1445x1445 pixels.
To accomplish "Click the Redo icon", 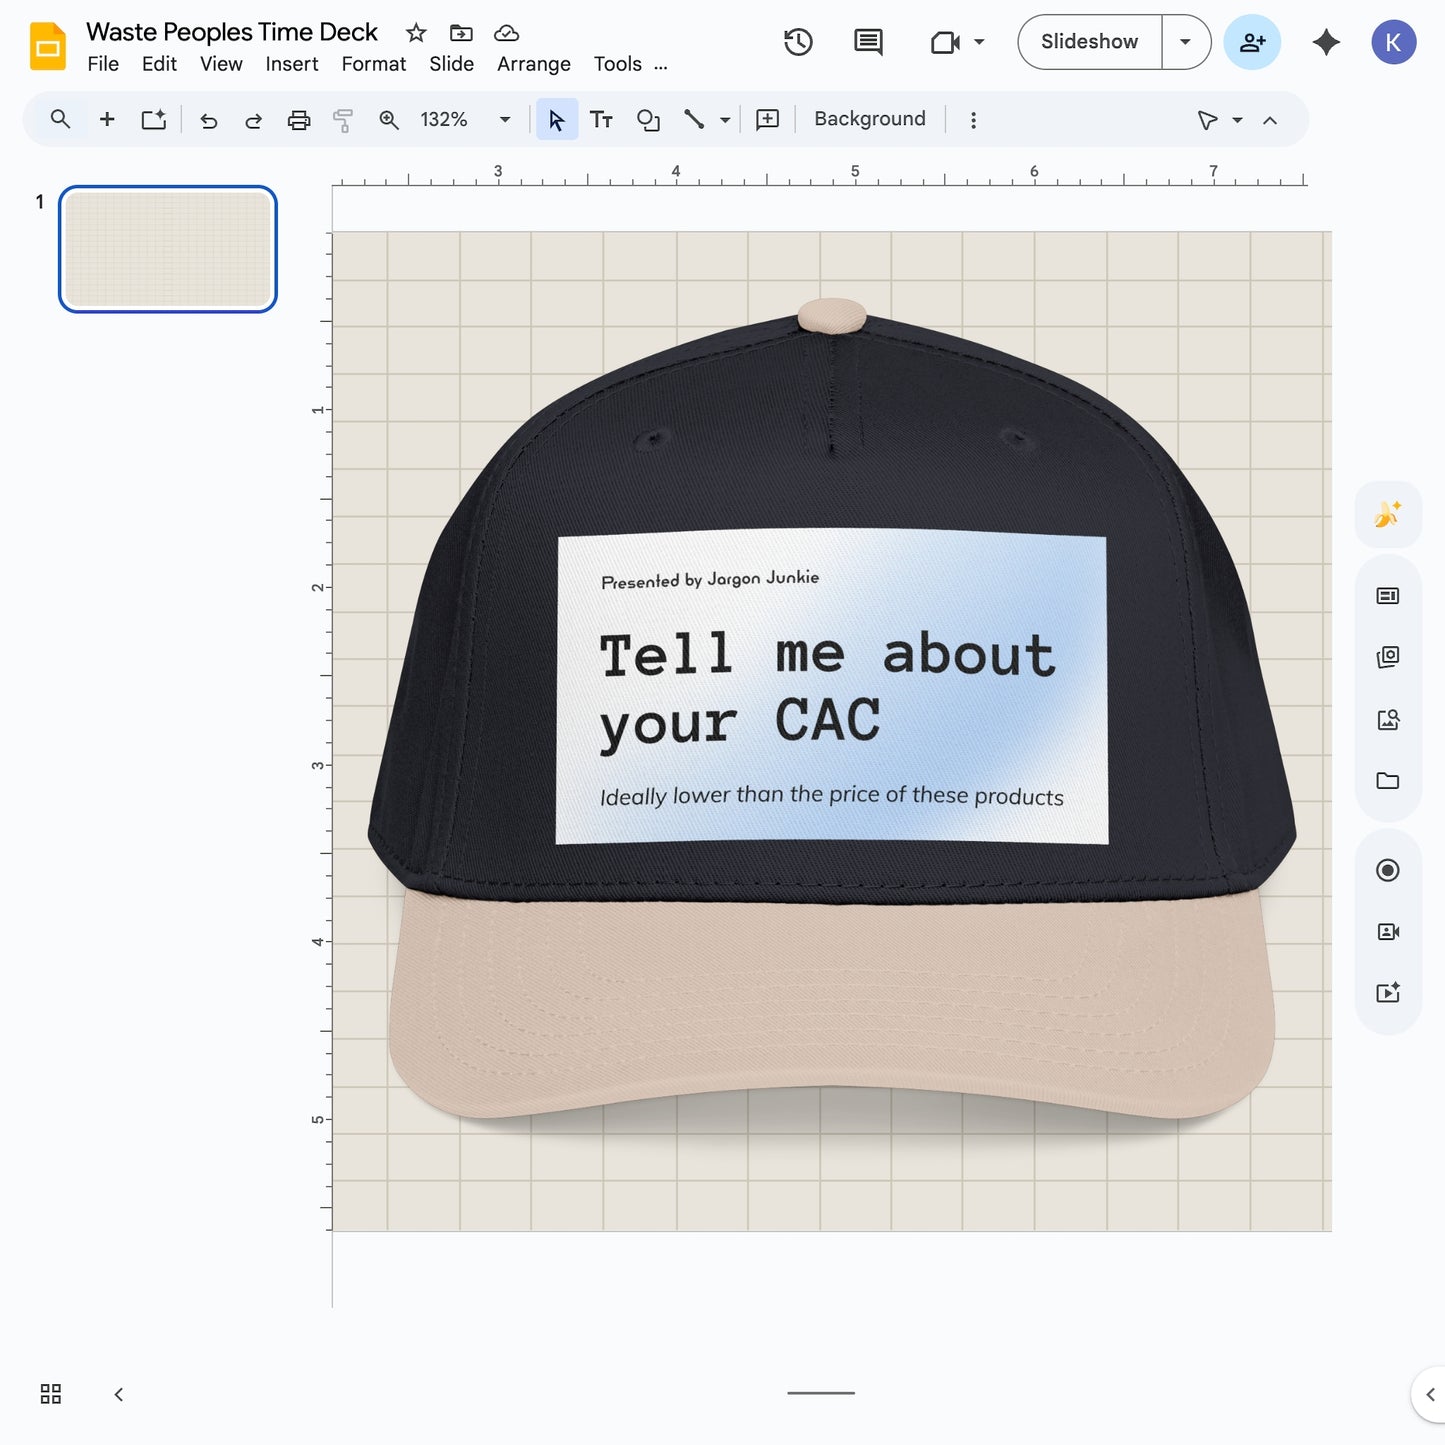I will (x=253, y=119).
